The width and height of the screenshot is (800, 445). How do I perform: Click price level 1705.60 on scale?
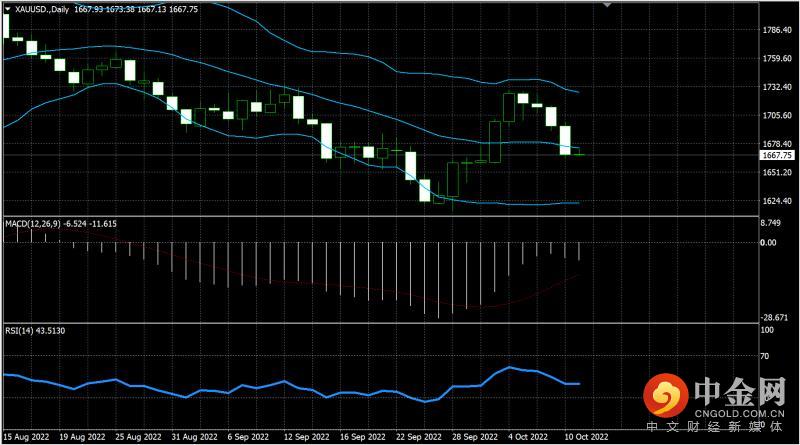777,115
